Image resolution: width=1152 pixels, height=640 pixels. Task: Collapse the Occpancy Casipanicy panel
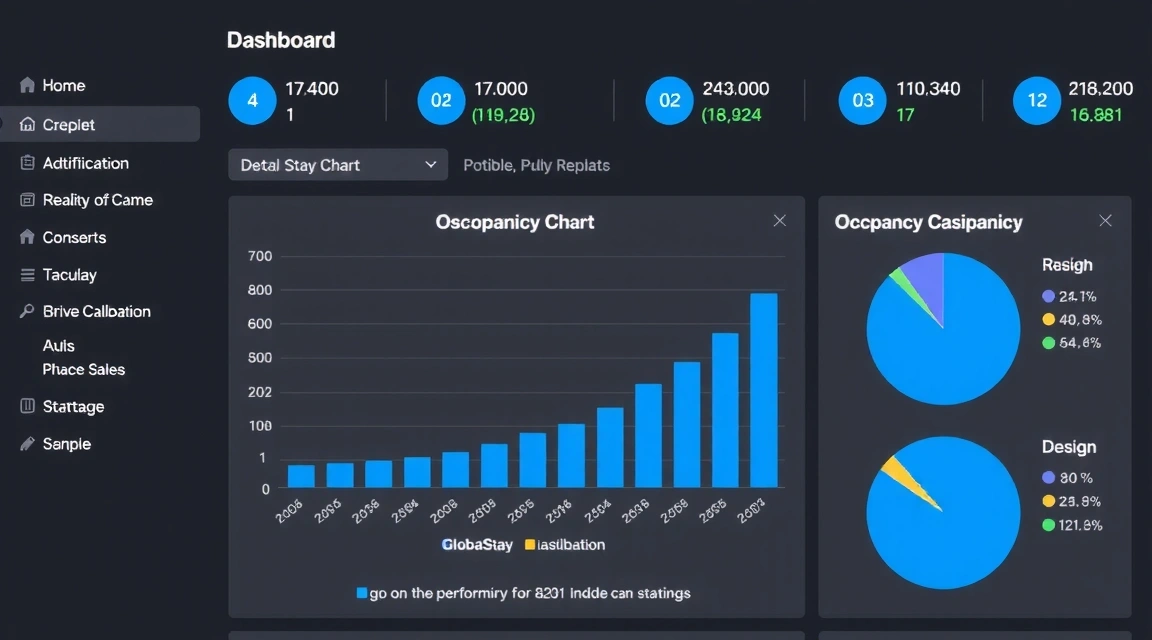pyautogui.click(x=1105, y=220)
